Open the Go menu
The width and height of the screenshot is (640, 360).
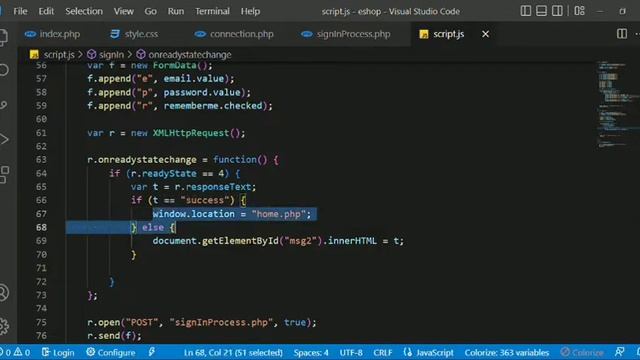click(150, 11)
